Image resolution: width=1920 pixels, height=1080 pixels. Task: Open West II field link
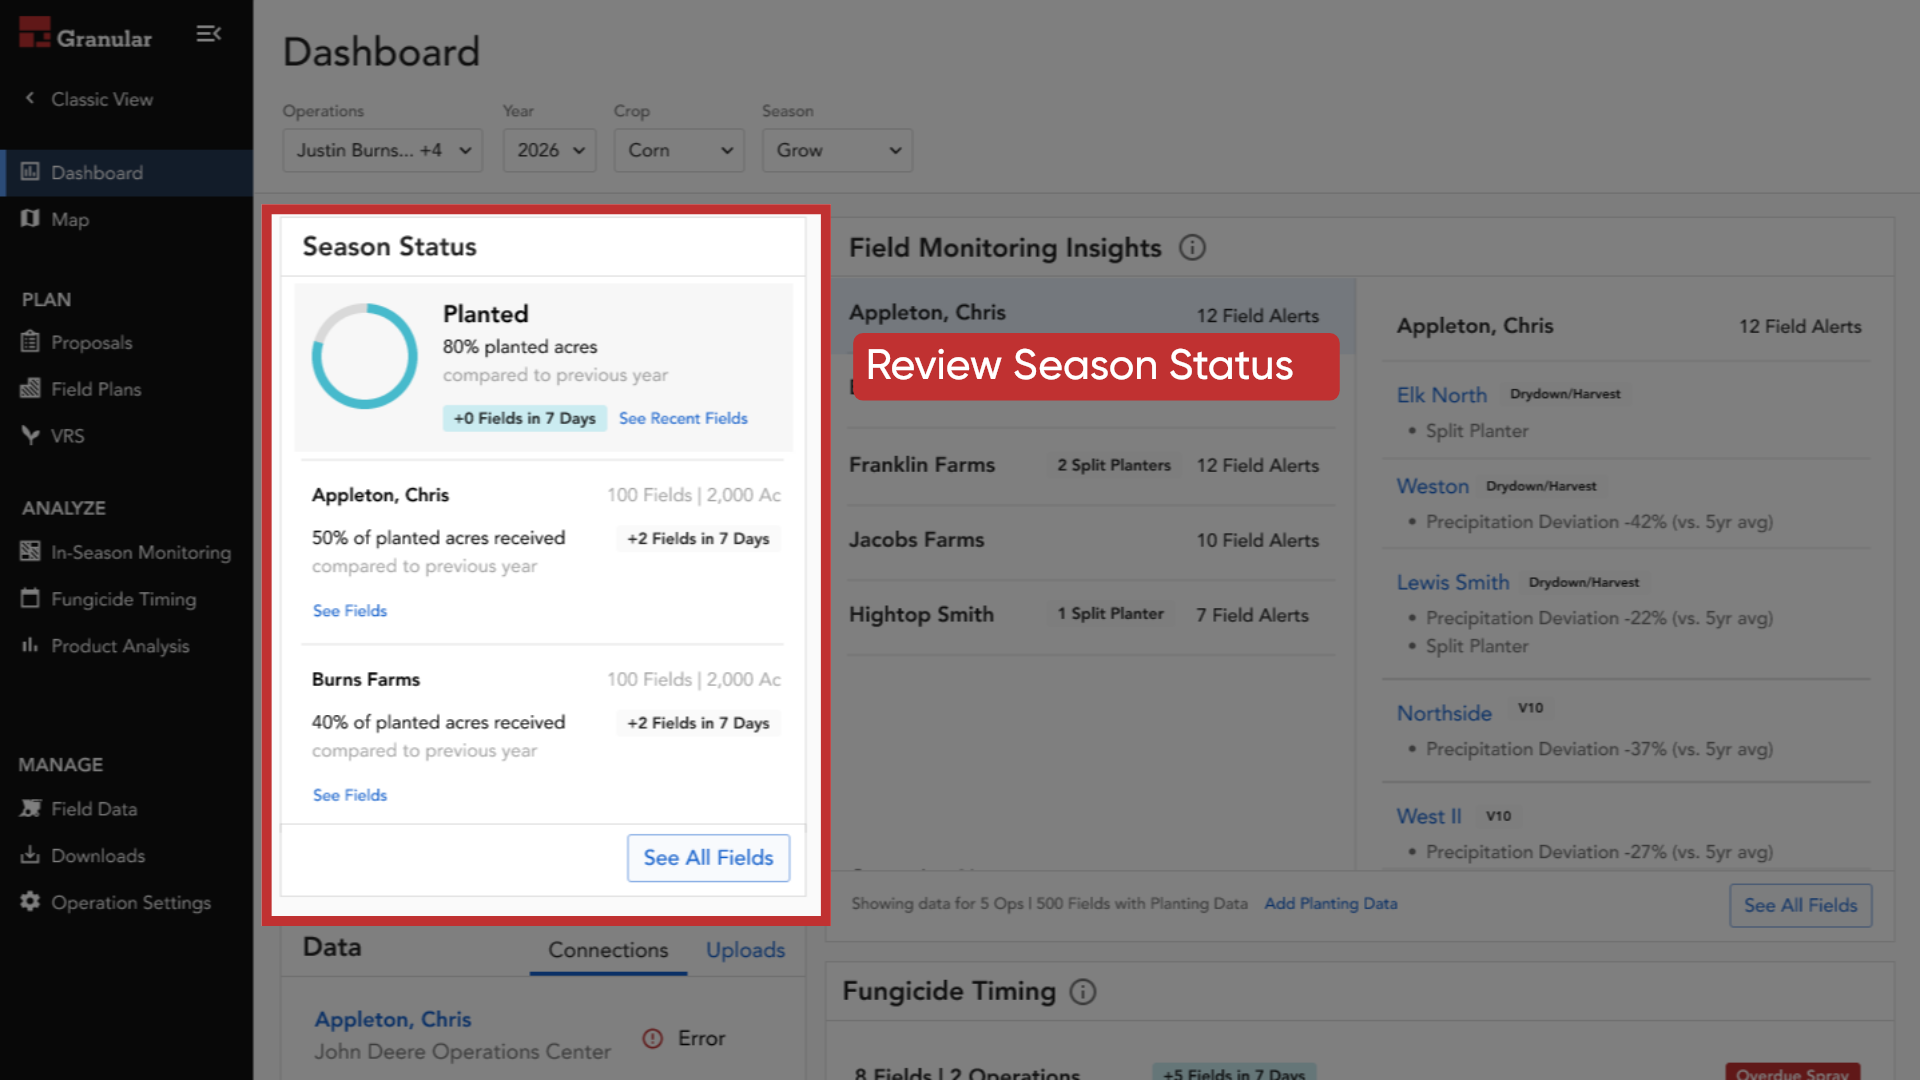[1429, 816]
